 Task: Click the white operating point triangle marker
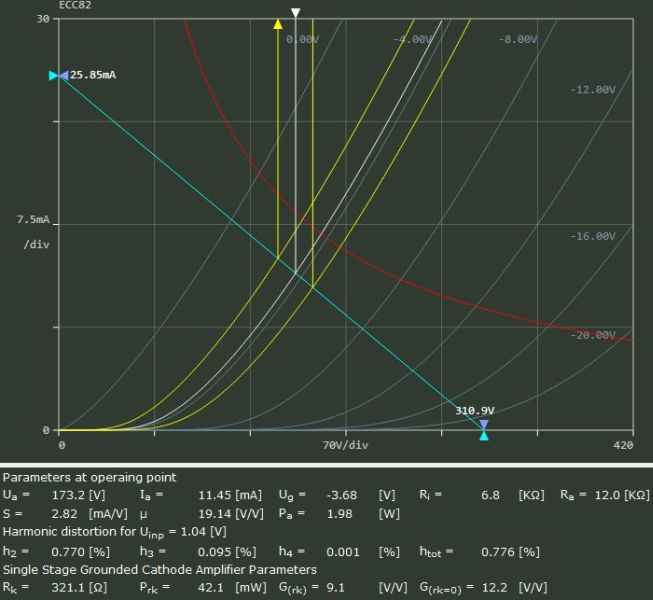click(295, 14)
